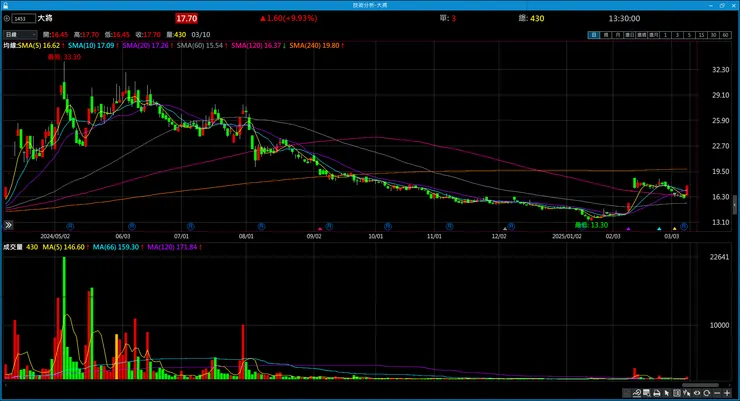
Task: Click the split-panel layout icon in bottom toolbar
Action: pos(677,393)
